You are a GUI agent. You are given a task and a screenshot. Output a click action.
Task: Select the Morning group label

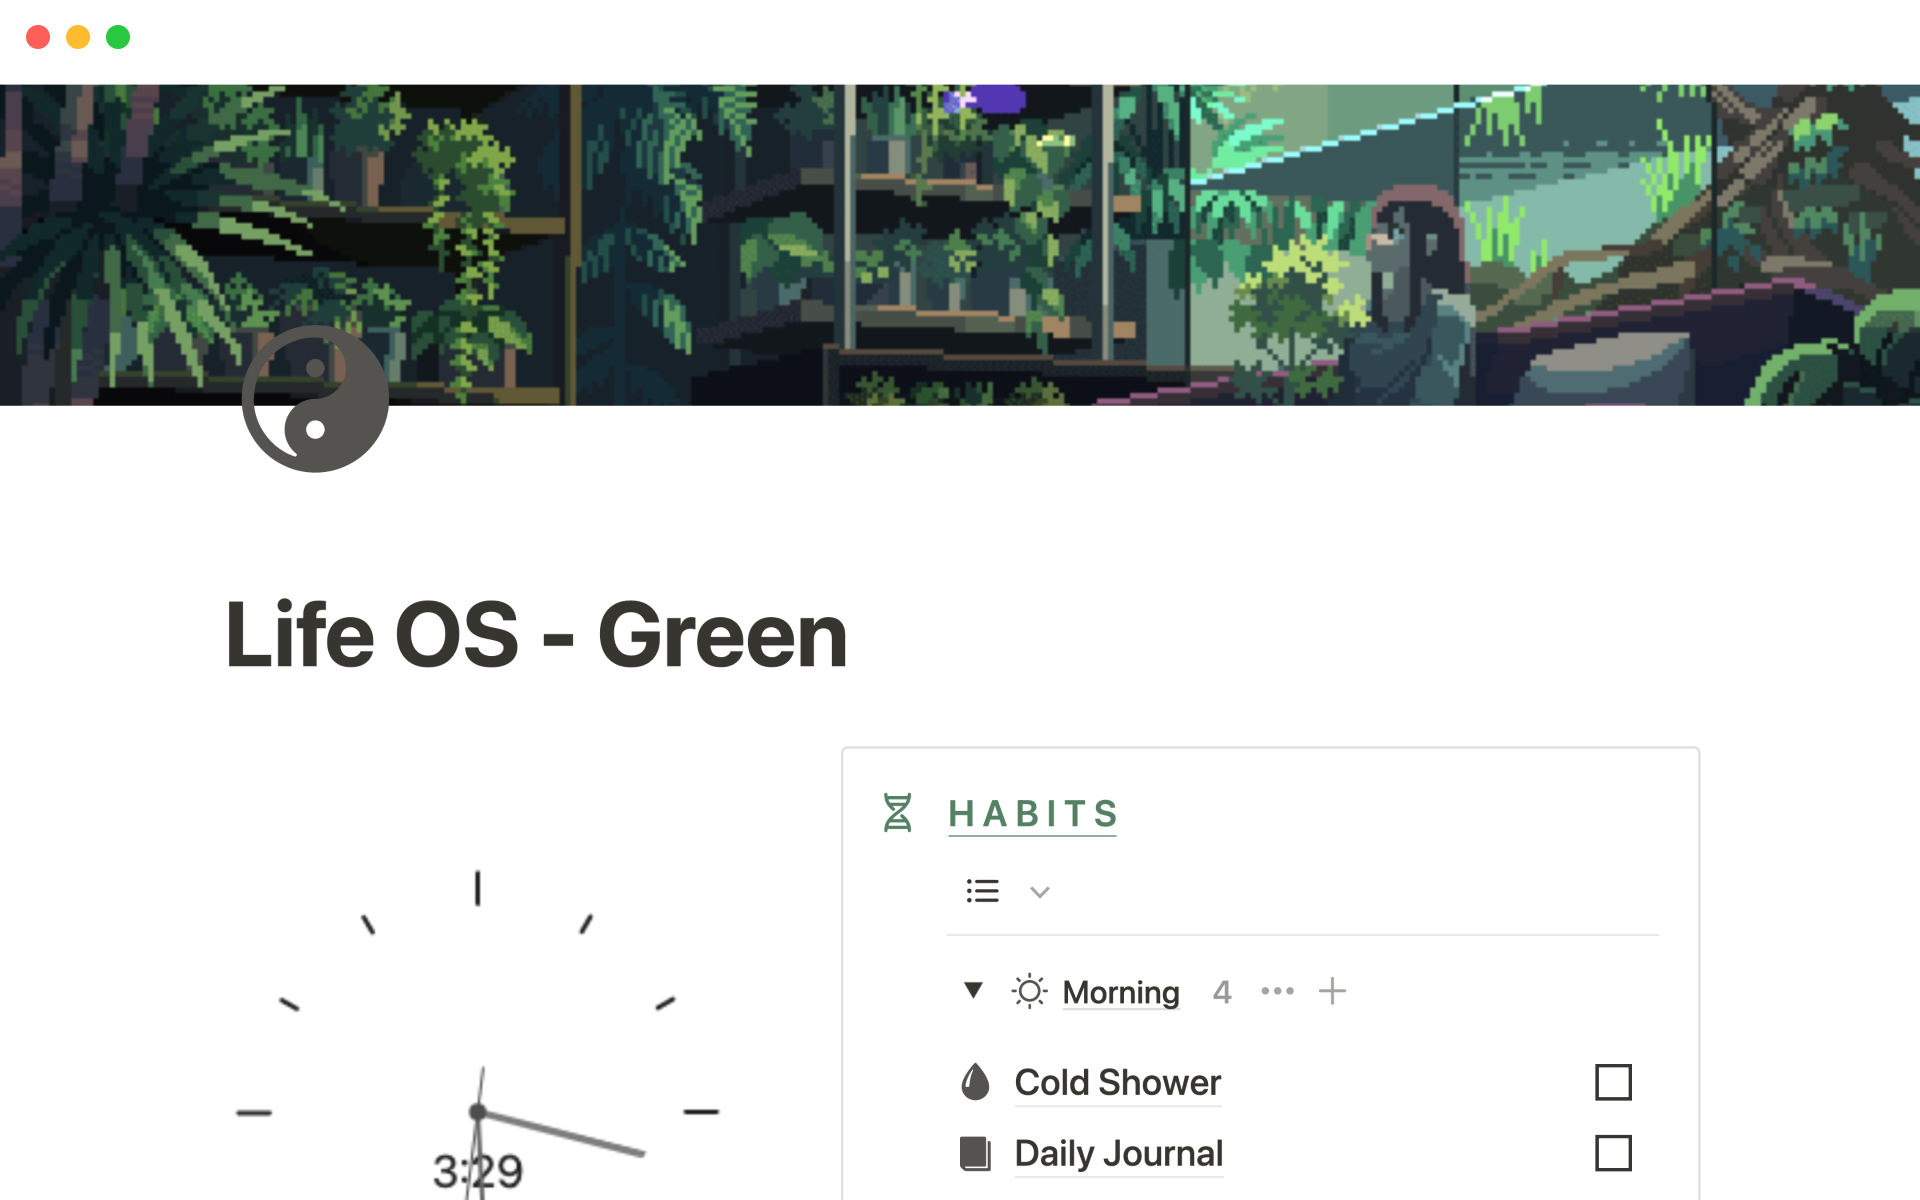1120,992
